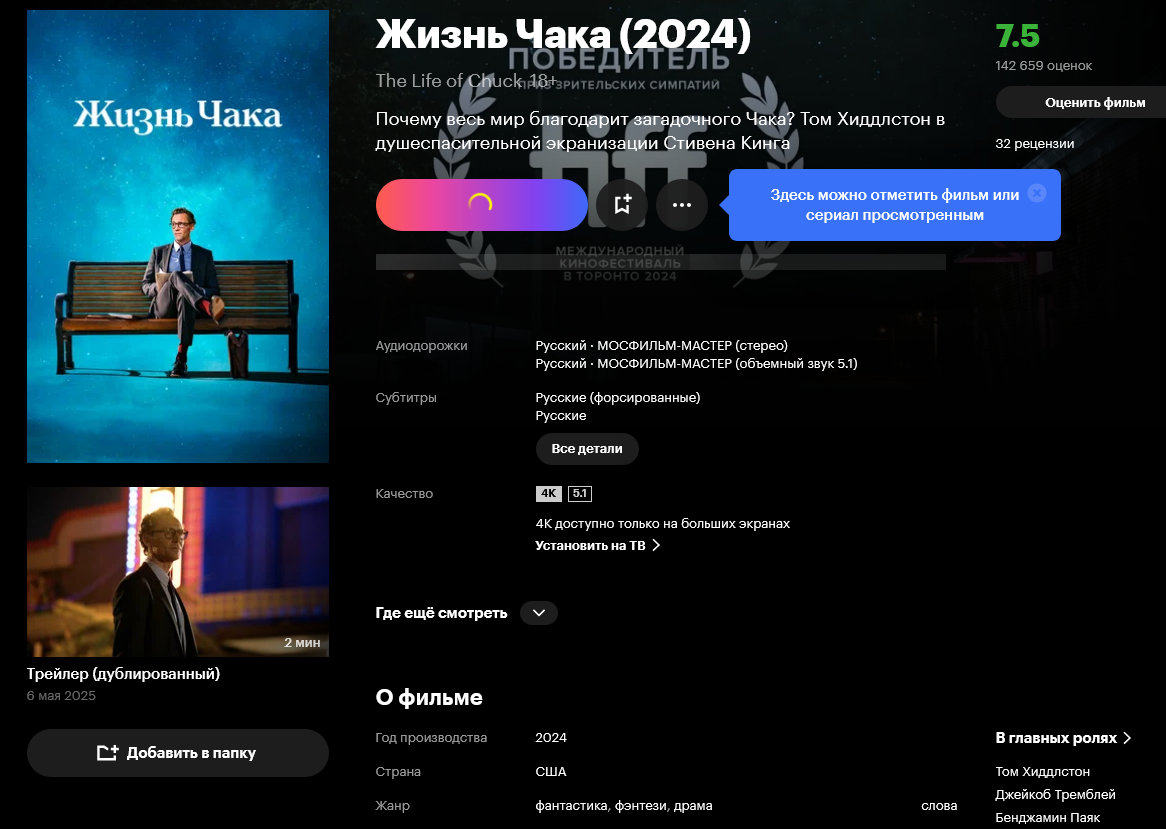The height and width of the screenshot is (829, 1166).
Task: Close the blue tooltip about marking watched
Action: 1037,193
